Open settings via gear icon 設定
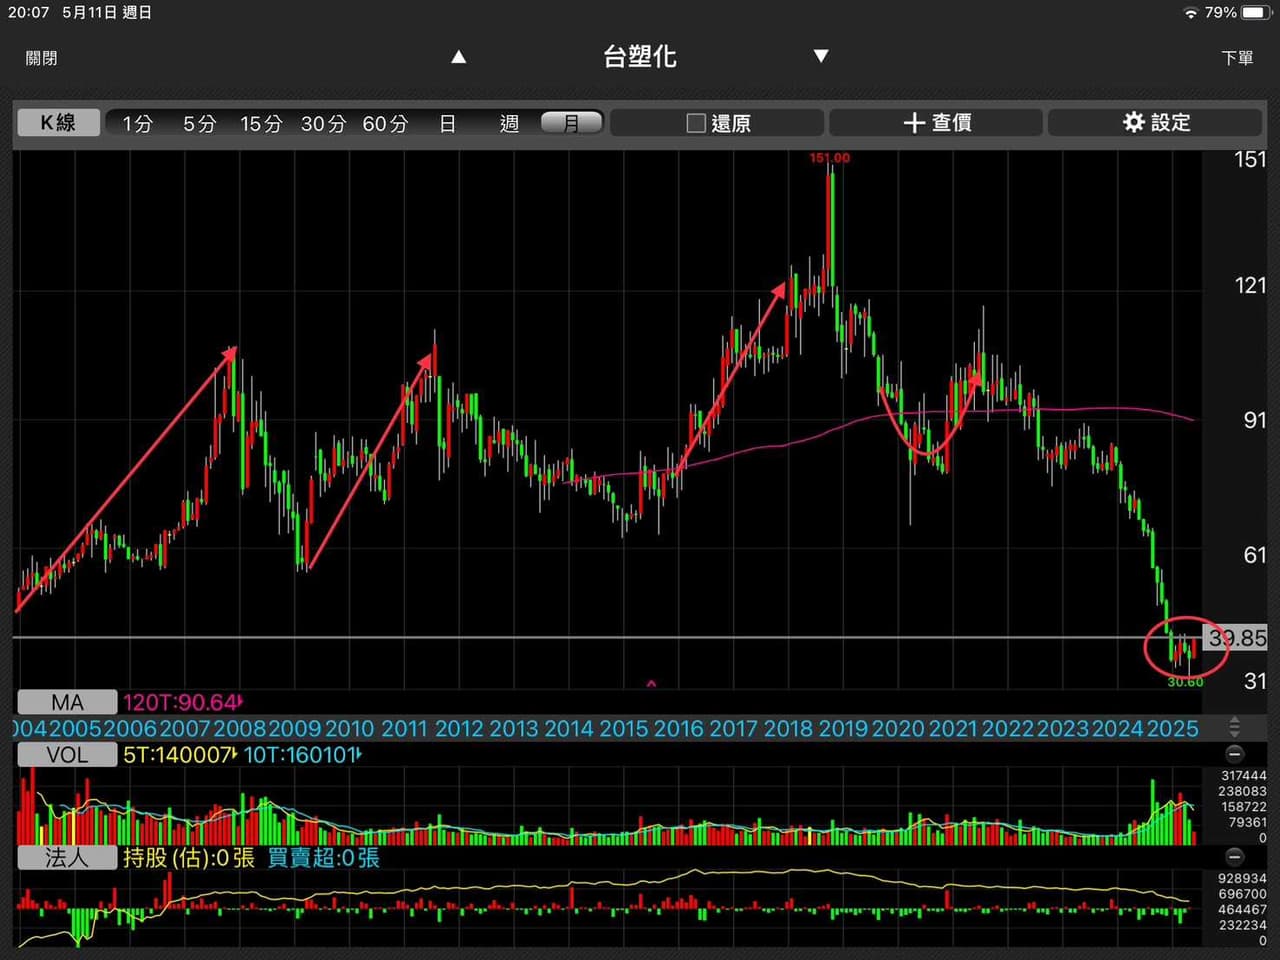Screen dimensions: 1280x960 pyautogui.click(x=1133, y=122)
